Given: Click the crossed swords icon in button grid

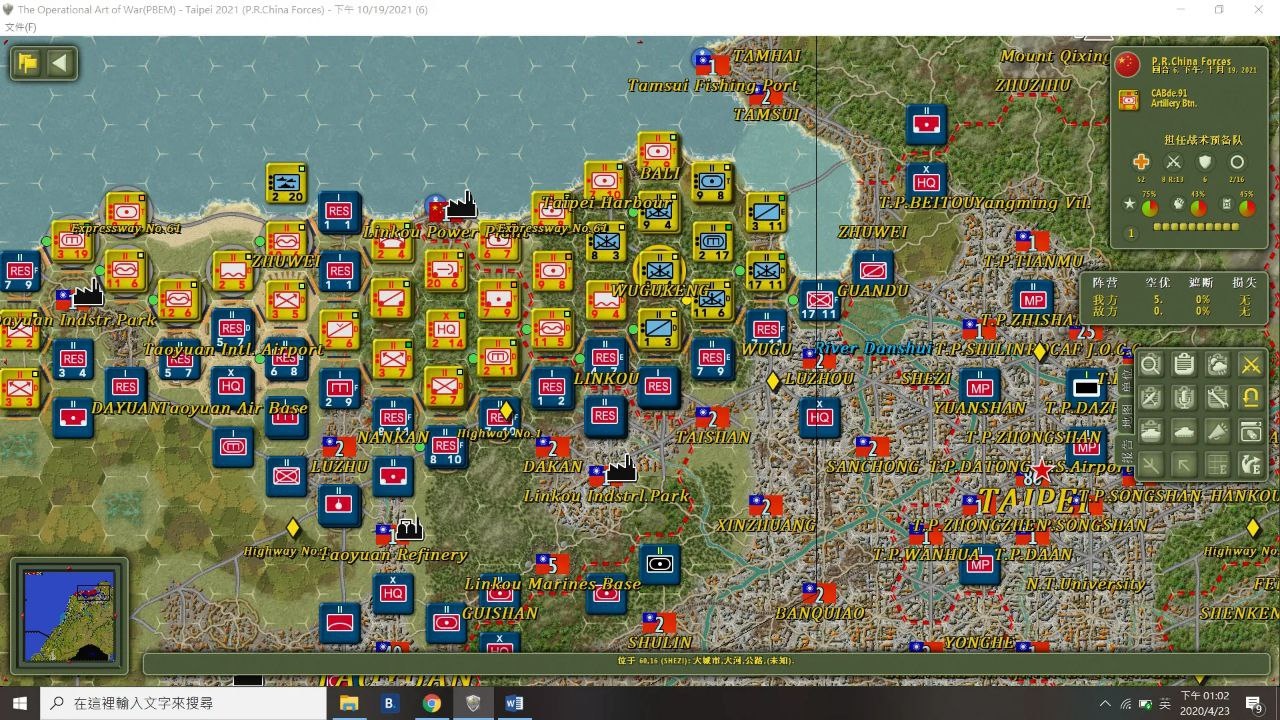Looking at the screenshot, I should (1250, 366).
